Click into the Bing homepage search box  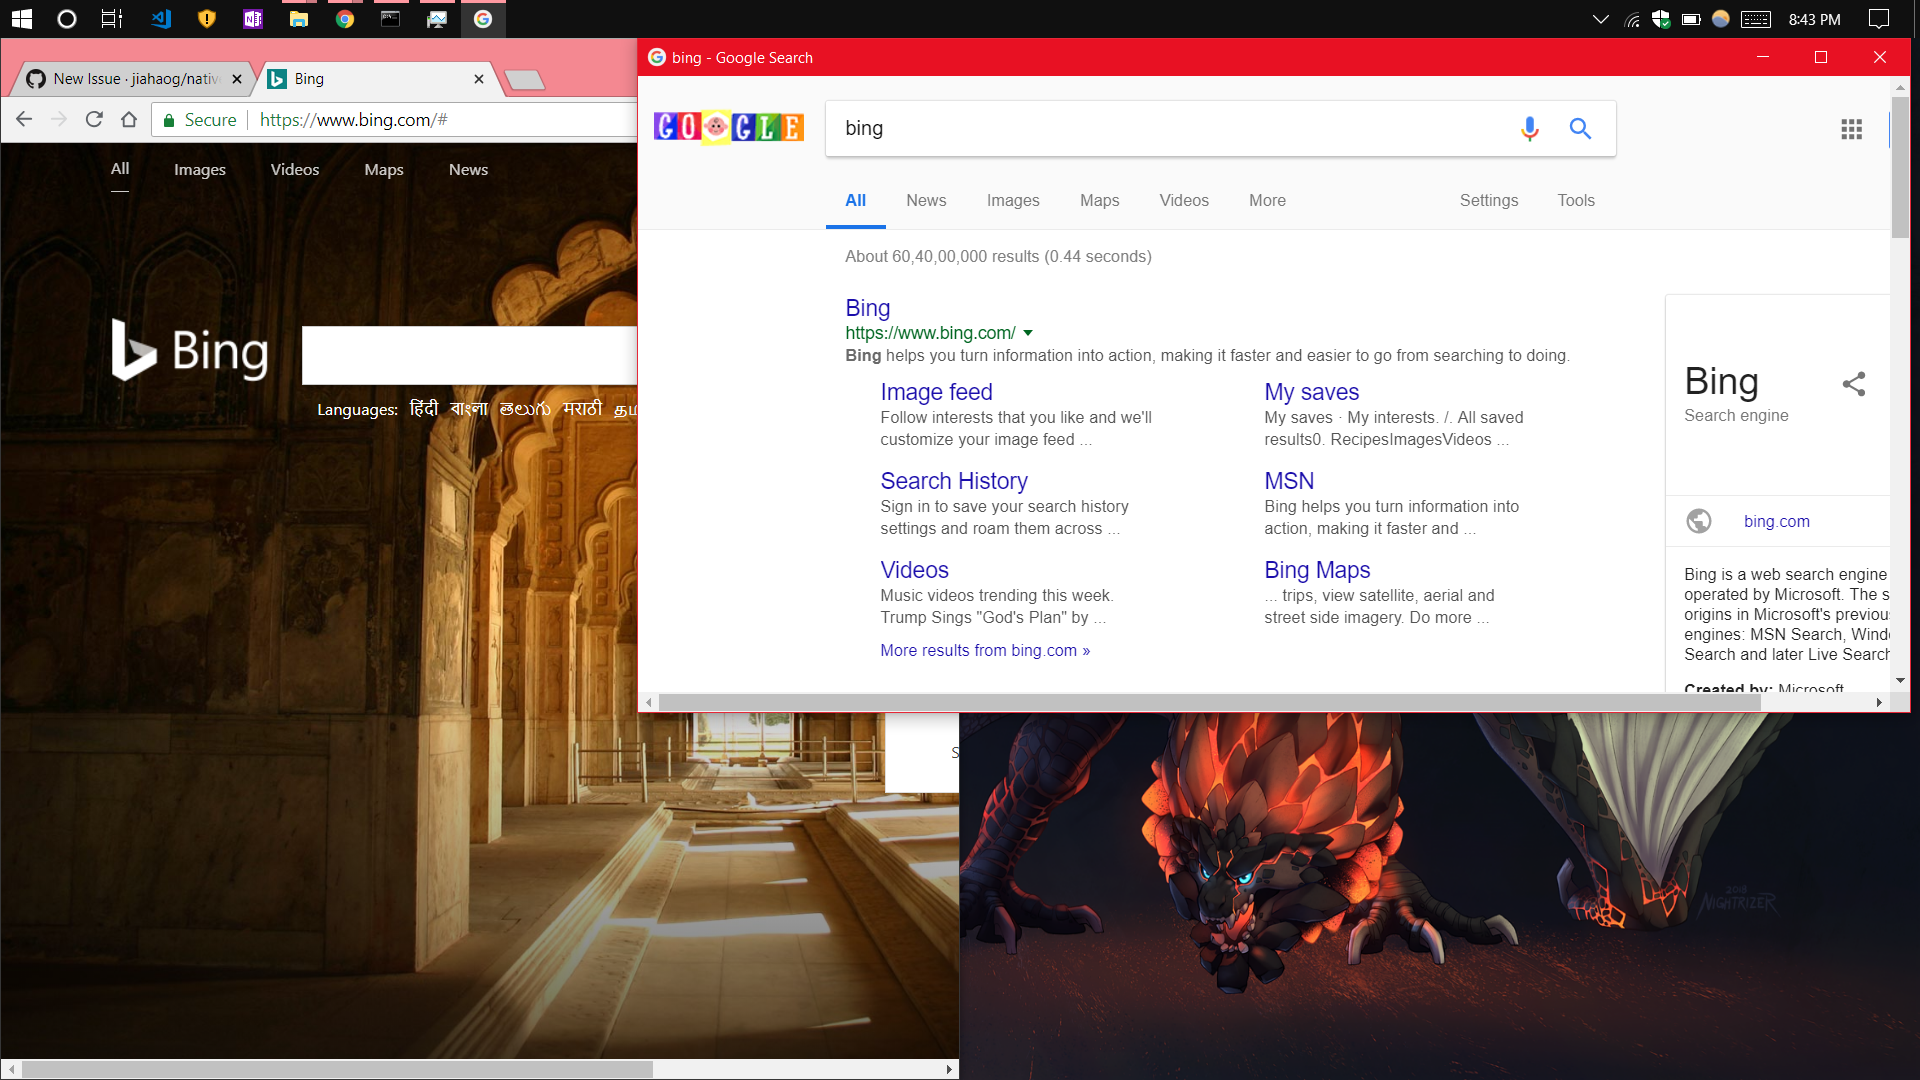[468, 355]
